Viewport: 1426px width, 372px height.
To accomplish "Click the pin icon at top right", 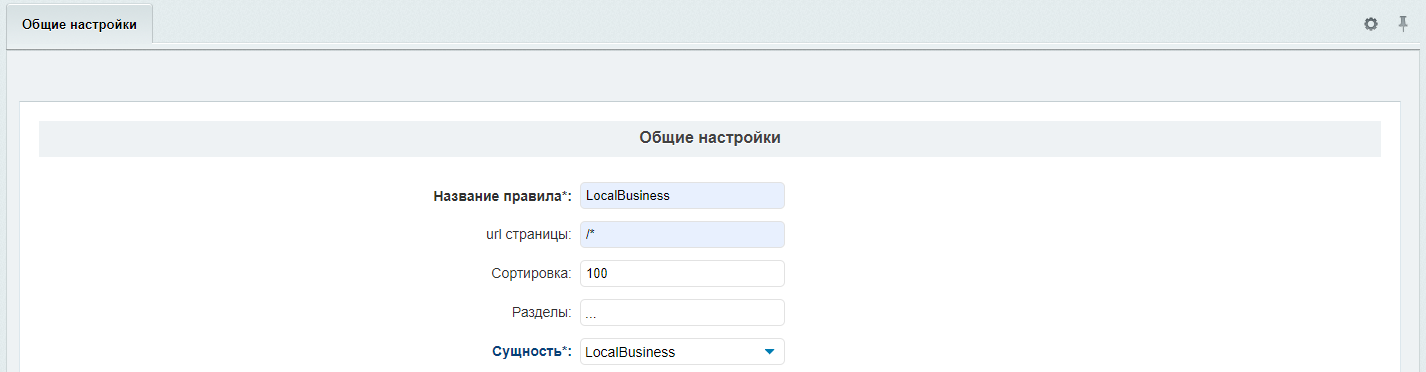I will pos(1403,23).
